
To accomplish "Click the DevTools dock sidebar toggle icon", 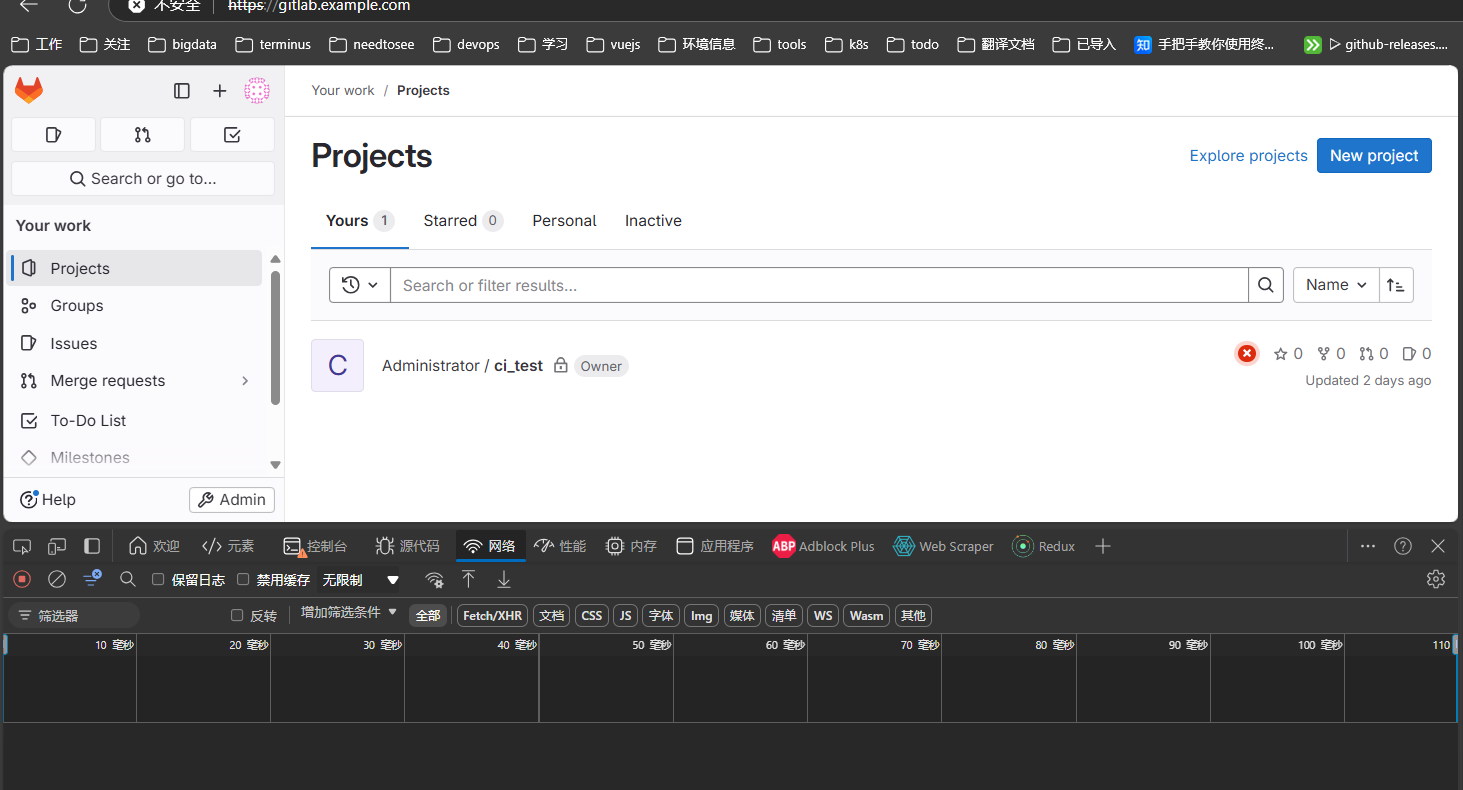I will click(92, 546).
